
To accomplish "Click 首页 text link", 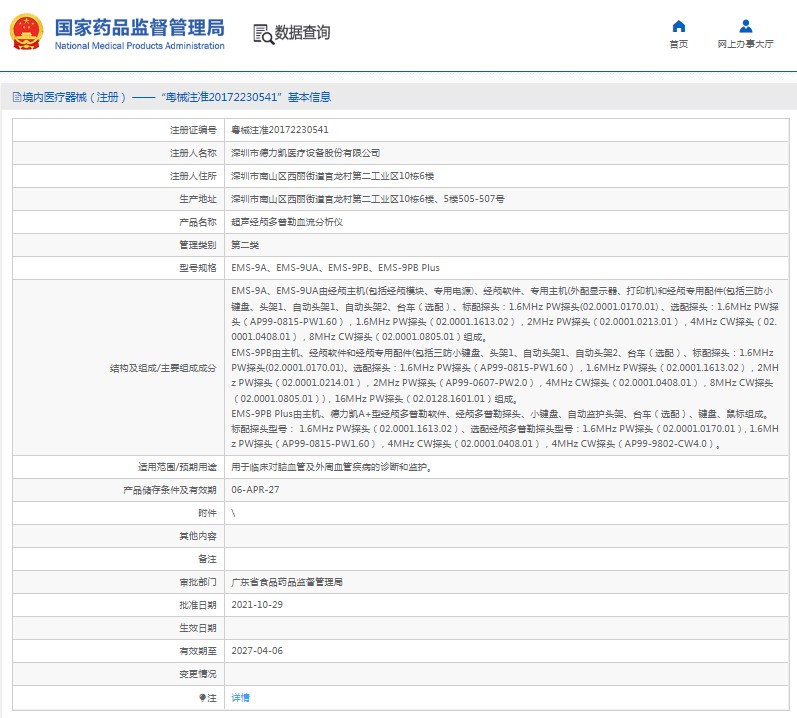I will tap(679, 44).
